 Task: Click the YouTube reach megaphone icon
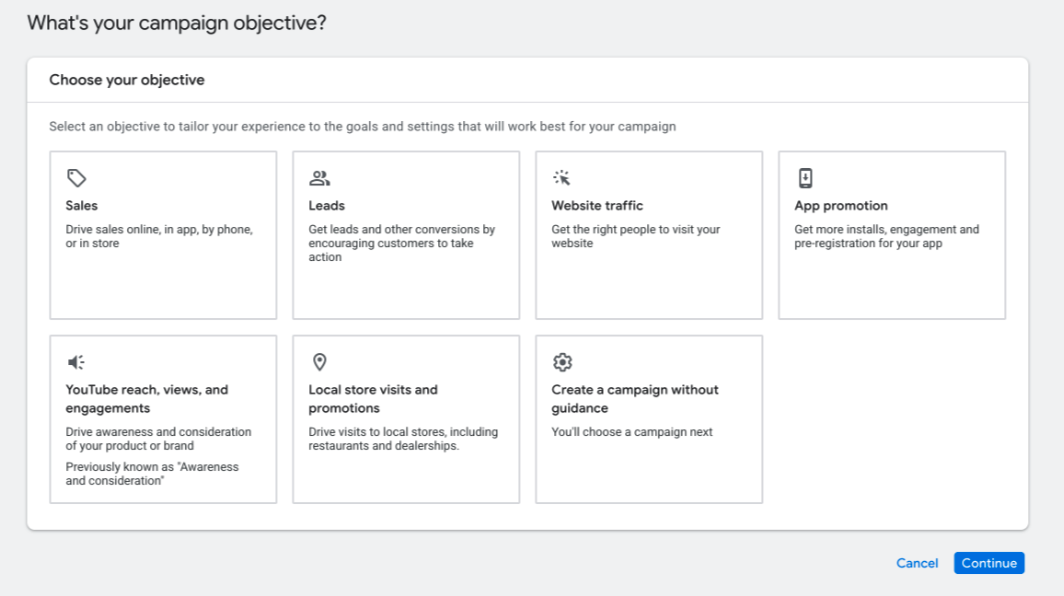[x=76, y=362]
